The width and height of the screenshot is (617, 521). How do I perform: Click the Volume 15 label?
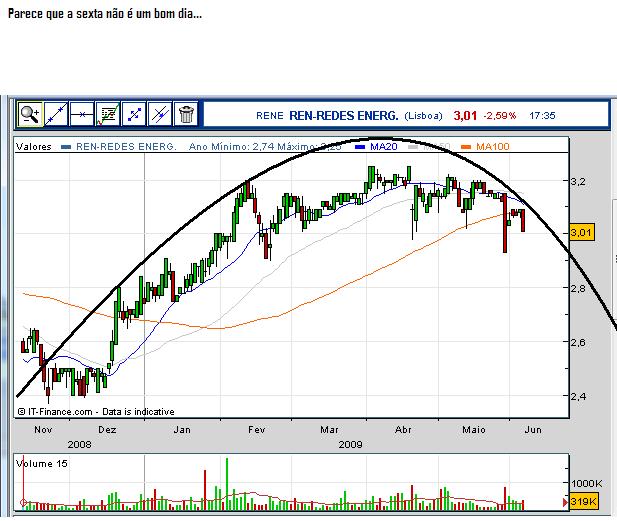click(x=42, y=464)
